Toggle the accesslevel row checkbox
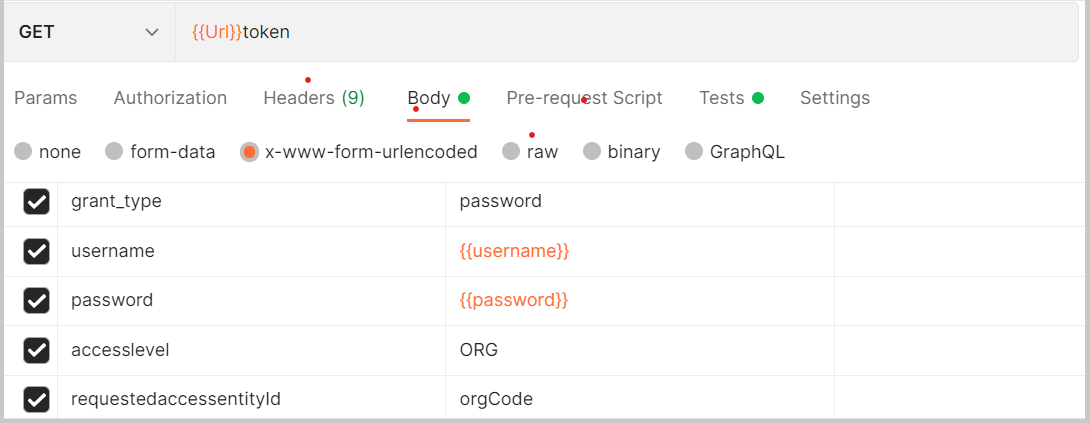 click(x=37, y=350)
